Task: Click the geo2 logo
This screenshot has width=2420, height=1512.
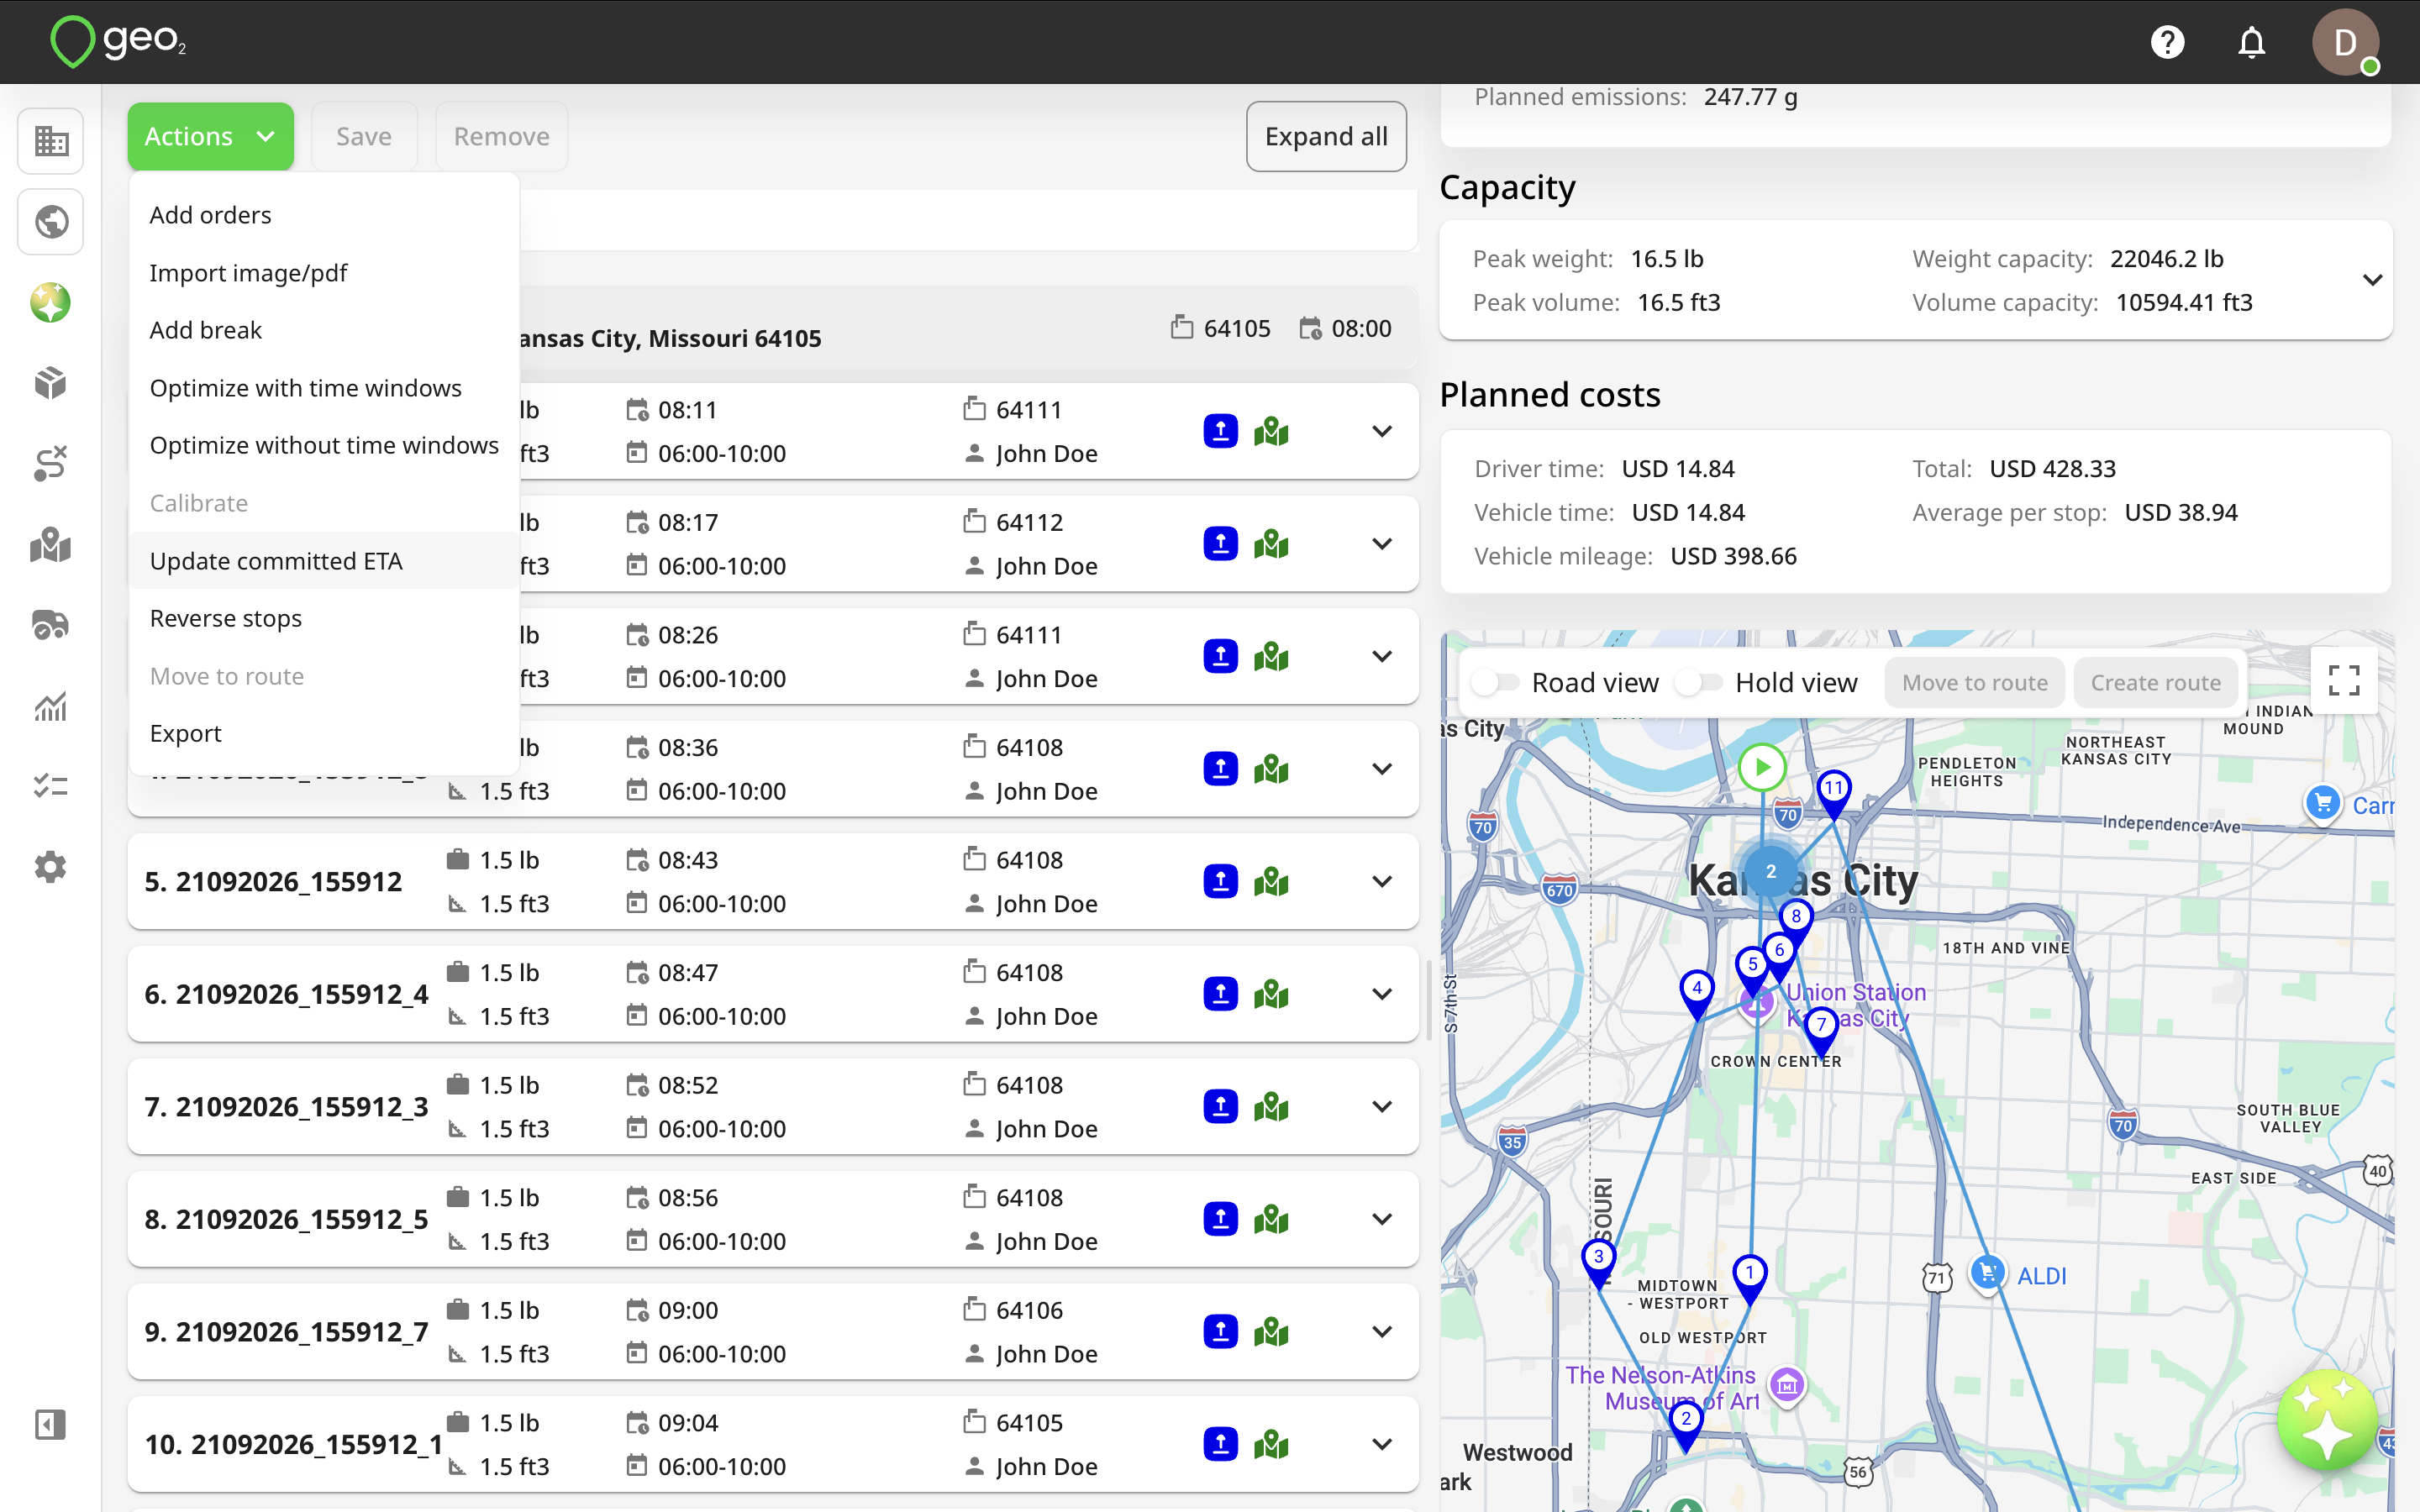Action: 118,42
